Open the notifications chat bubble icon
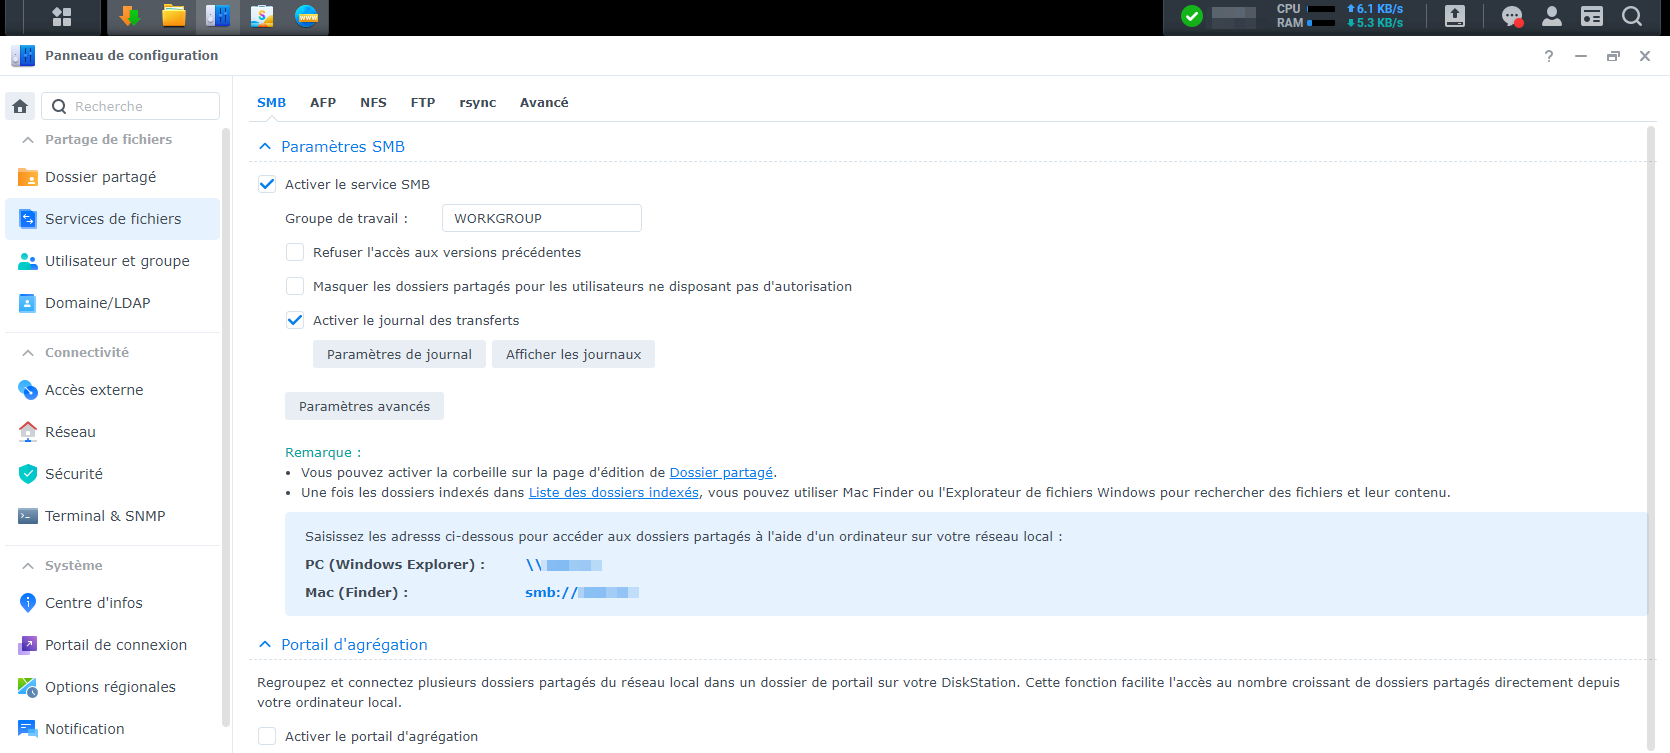The width and height of the screenshot is (1670, 753). point(1512,16)
